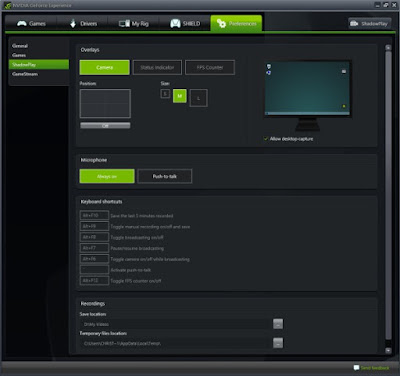Open the Games tab
Viewport: 400px width, 376px height.
(31, 24)
